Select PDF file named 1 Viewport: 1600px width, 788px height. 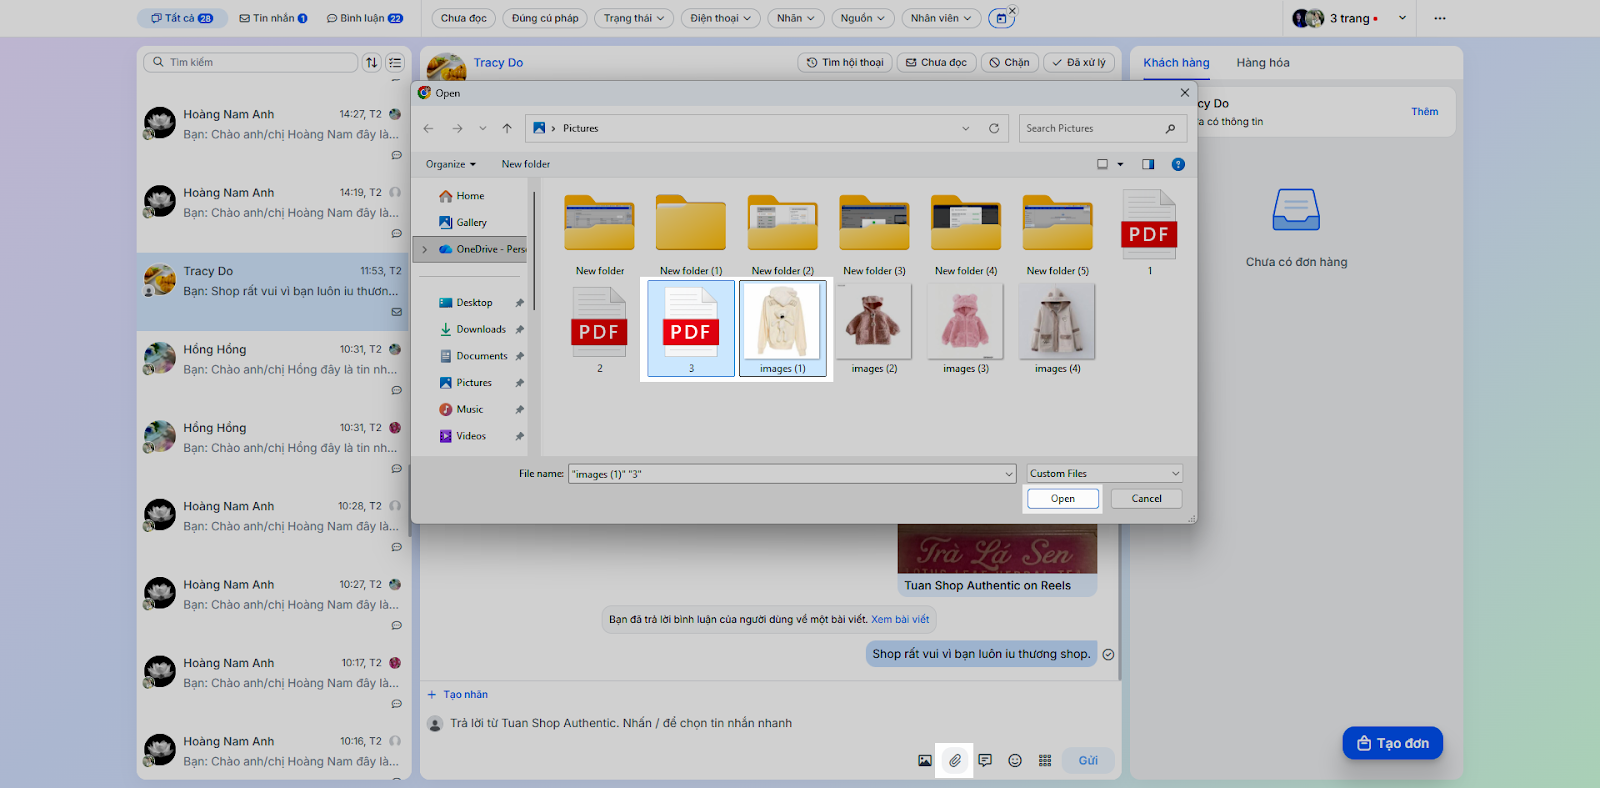[1149, 233]
